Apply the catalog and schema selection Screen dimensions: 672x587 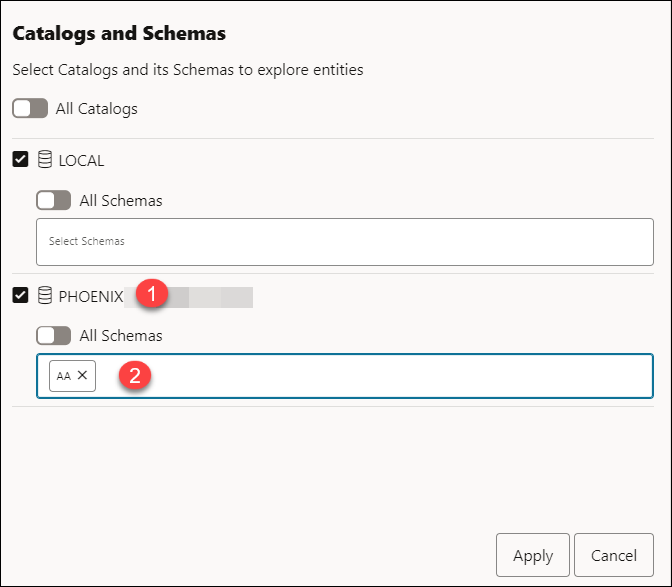532,556
